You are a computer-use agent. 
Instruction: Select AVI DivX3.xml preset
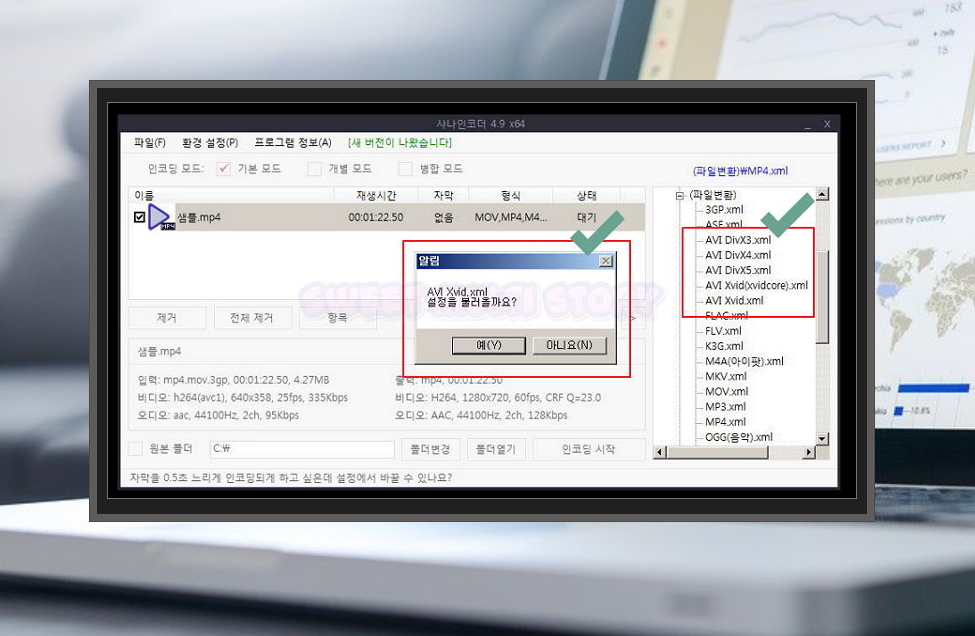click(x=738, y=240)
